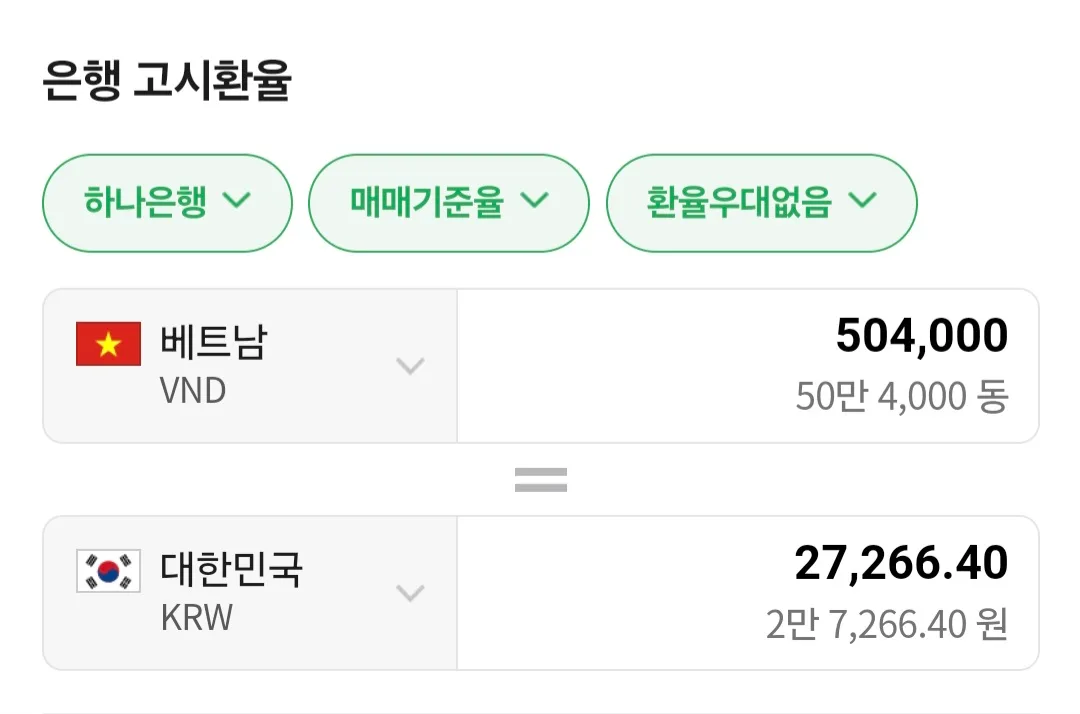This screenshot has height=714, width=1080.
Task: Tap the VND currency code
Action: click(193, 391)
